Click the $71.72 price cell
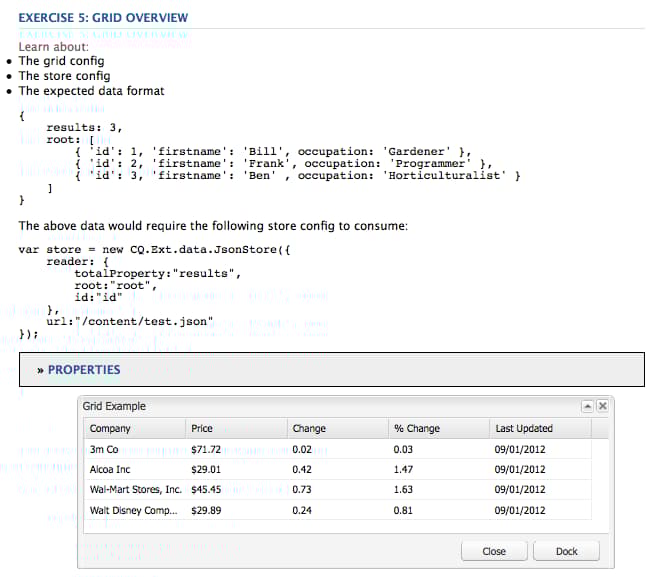Screen dimensions: 653x577 [x=205, y=450]
